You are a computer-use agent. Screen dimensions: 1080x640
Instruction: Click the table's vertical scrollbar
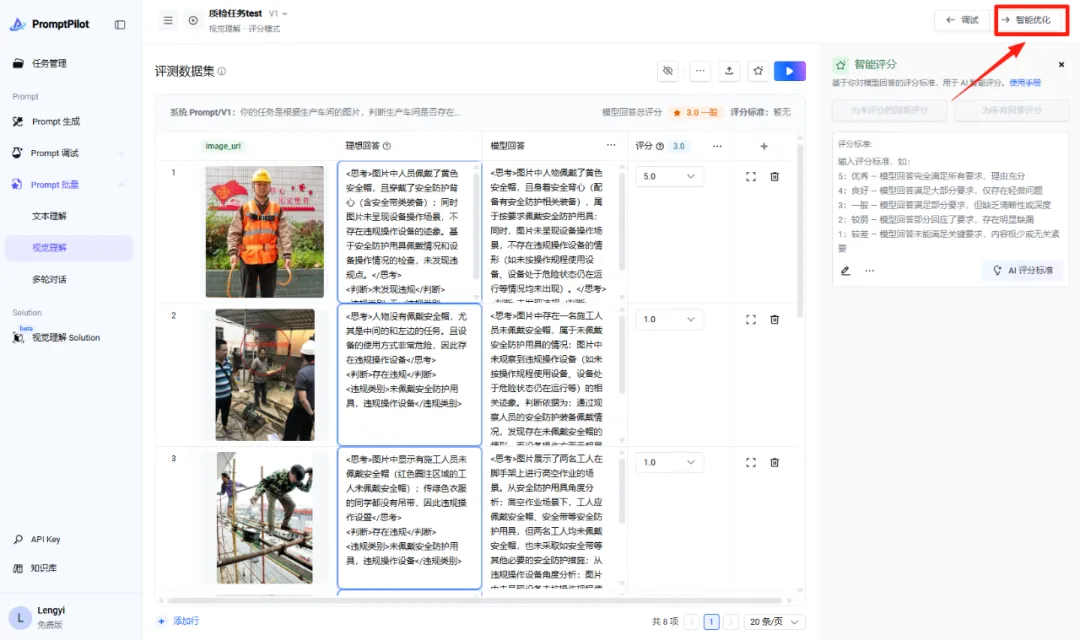point(800,231)
